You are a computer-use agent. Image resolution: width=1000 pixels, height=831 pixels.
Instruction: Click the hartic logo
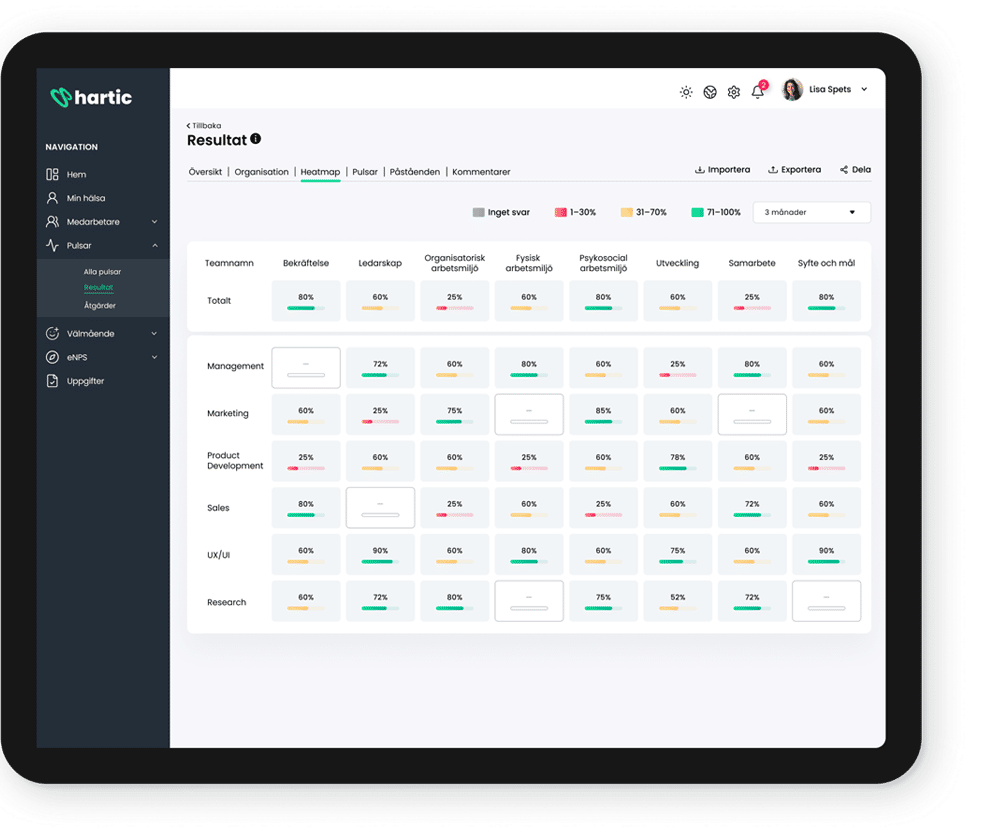[91, 97]
